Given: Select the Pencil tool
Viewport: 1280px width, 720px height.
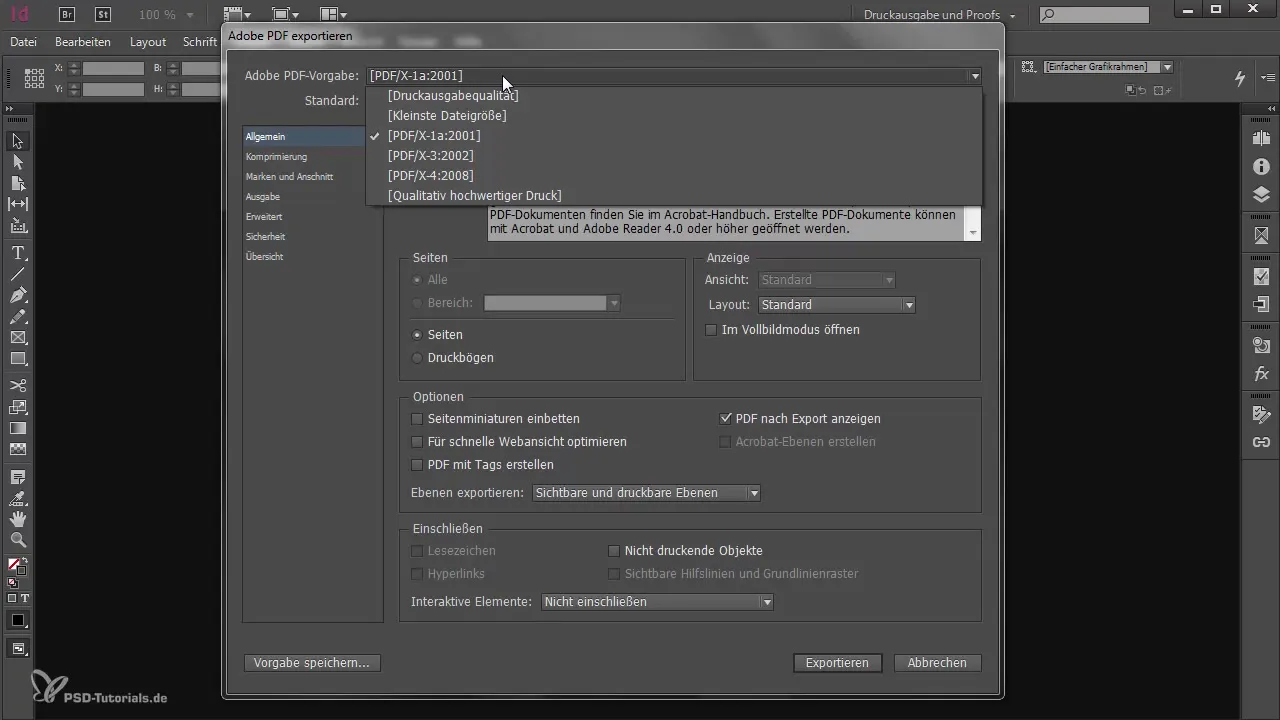Looking at the screenshot, I should click(18, 316).
